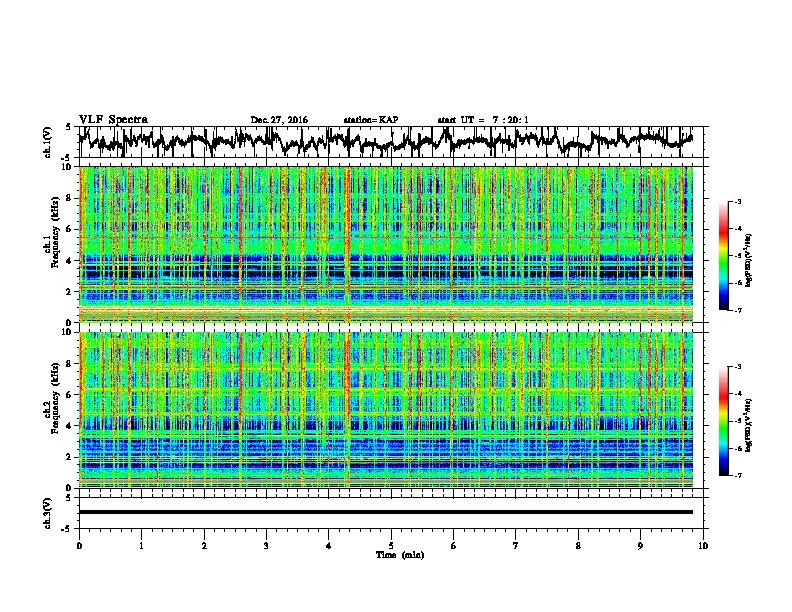This screenshot has height=612, width=792.
Task: Click the "start UT = 7:20:1" label
Action: (483, 120)
